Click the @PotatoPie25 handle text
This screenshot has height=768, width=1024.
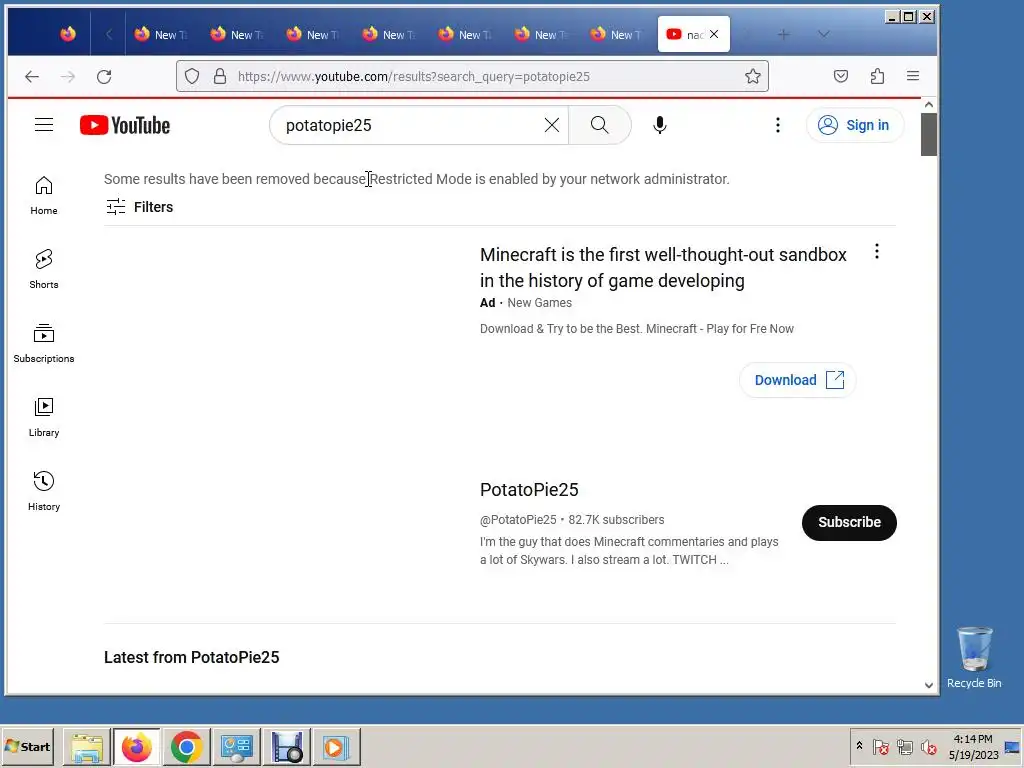click(518, 520)
